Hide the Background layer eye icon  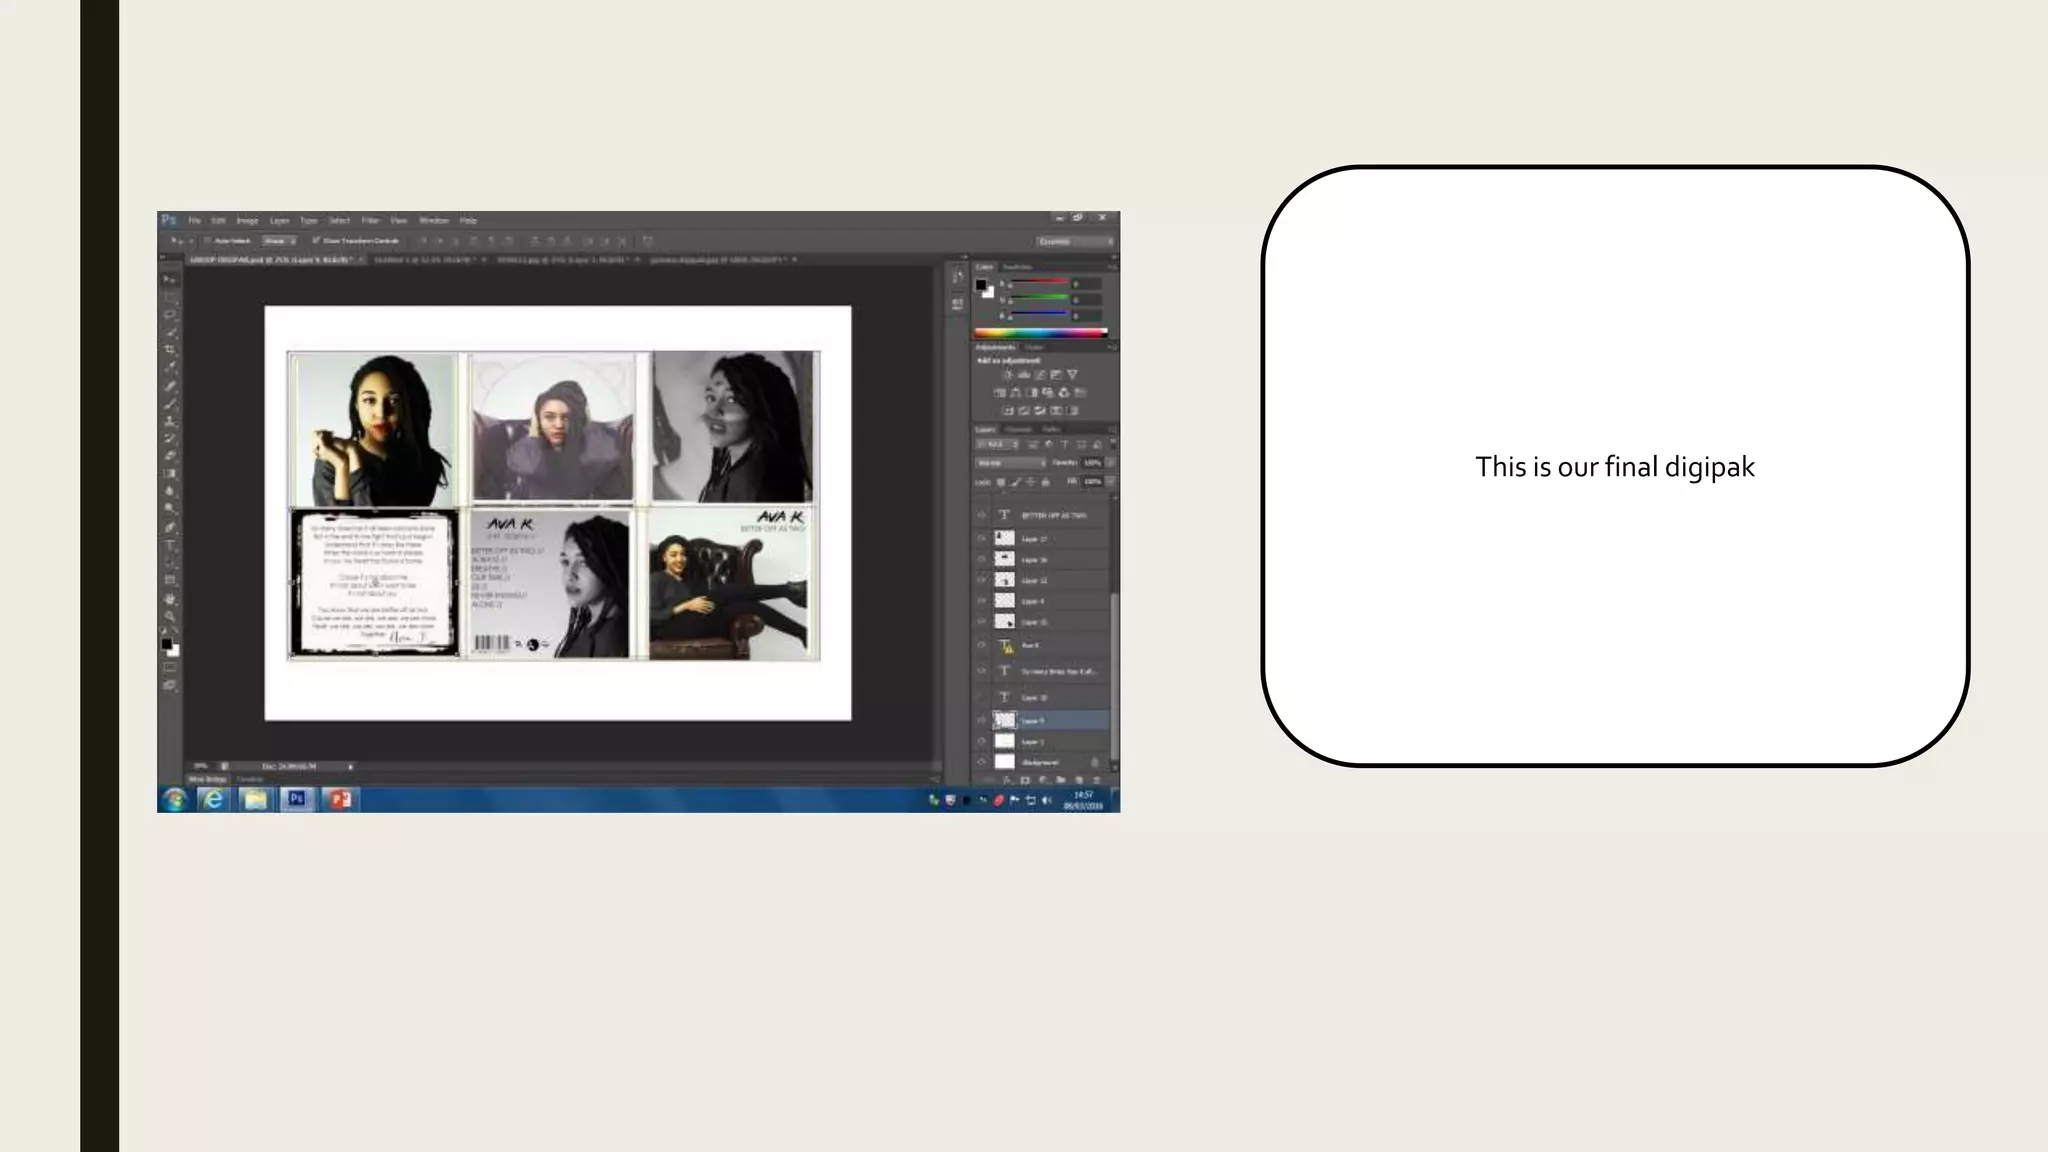981,762
